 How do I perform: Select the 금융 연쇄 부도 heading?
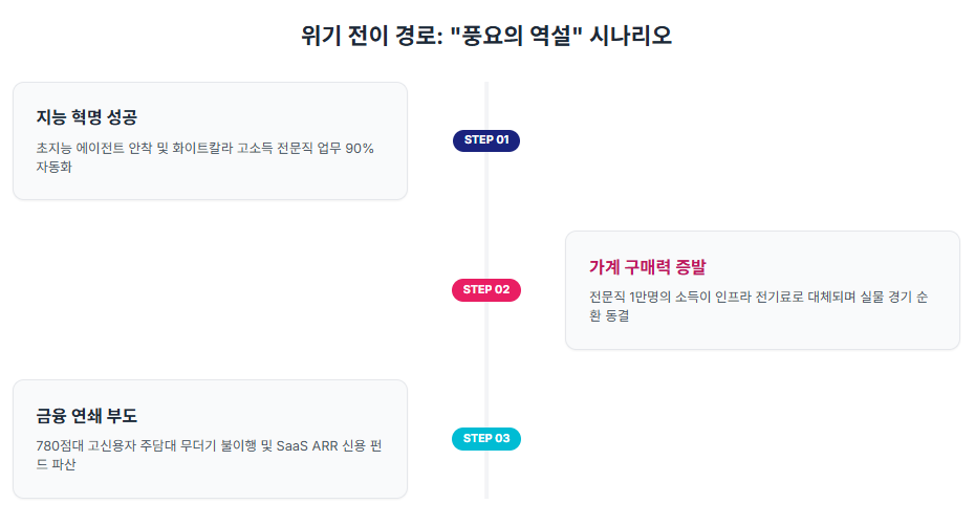86,415
